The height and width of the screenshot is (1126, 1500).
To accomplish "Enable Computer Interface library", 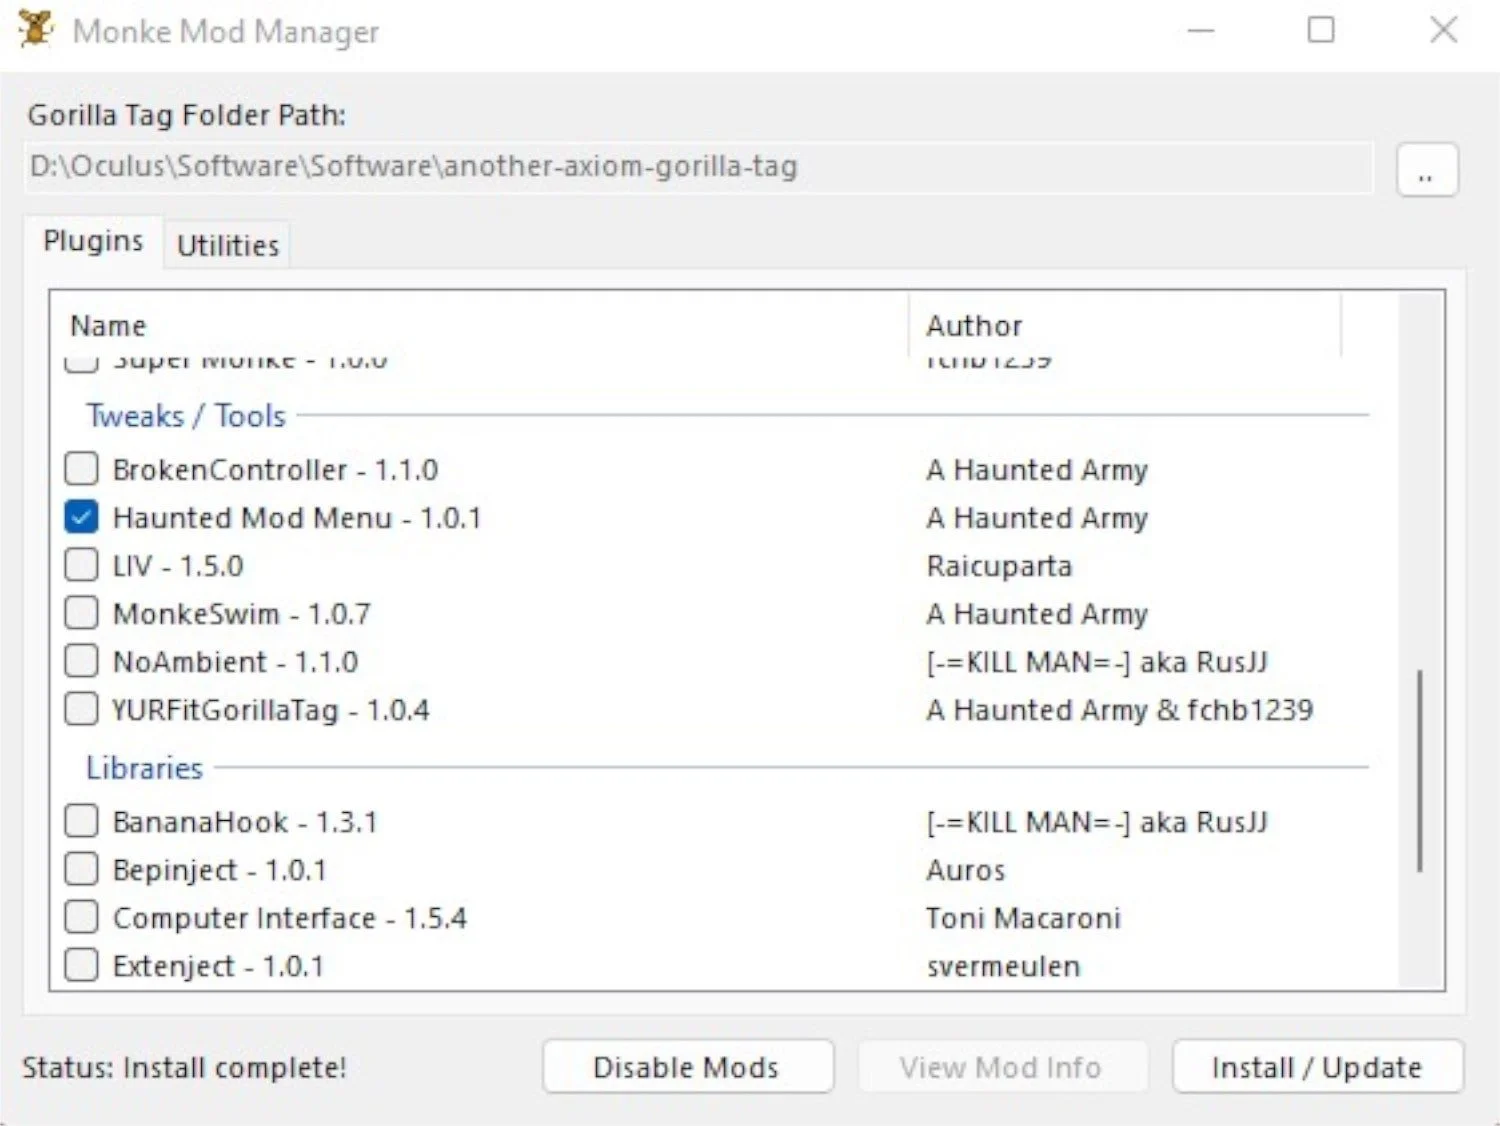I will pos(80,916).
